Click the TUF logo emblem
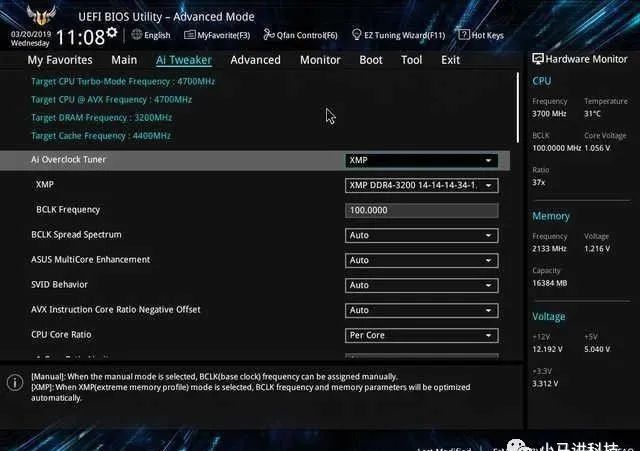Image resolution: width=640 pixels, height=451 pixels. click(x=41, y=16)
